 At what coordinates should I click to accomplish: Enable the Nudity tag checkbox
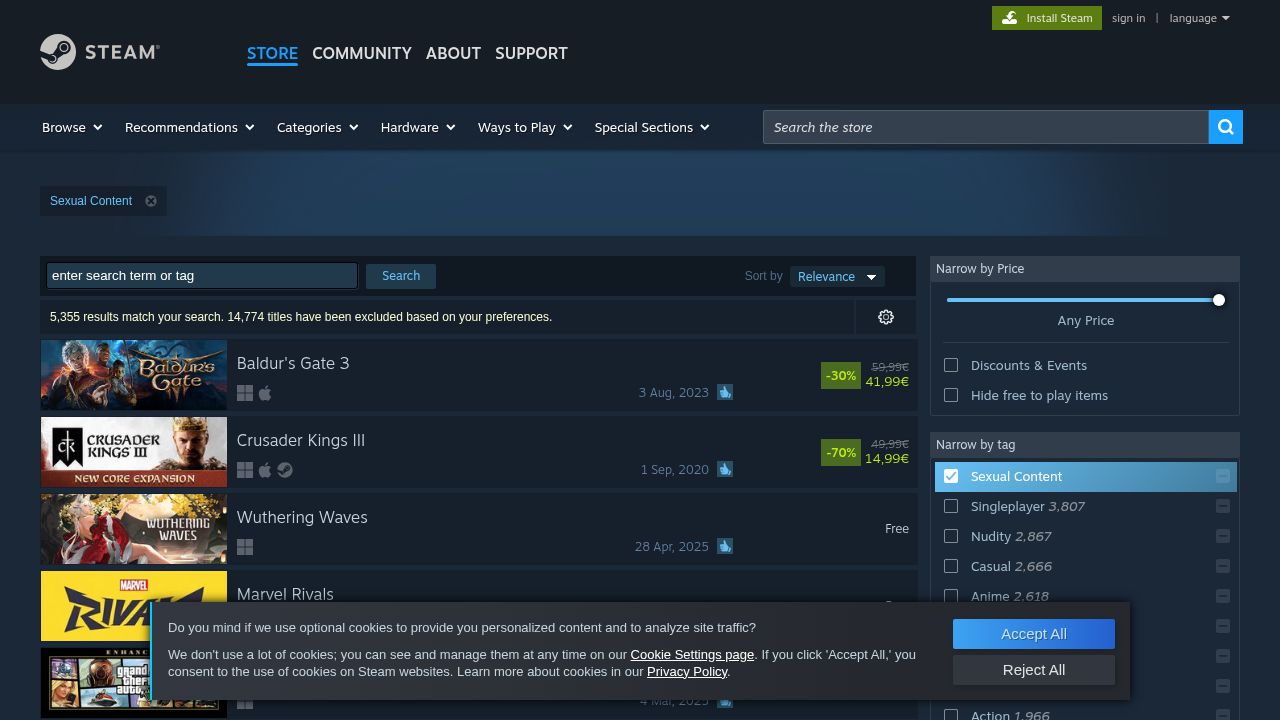[951, 536]
